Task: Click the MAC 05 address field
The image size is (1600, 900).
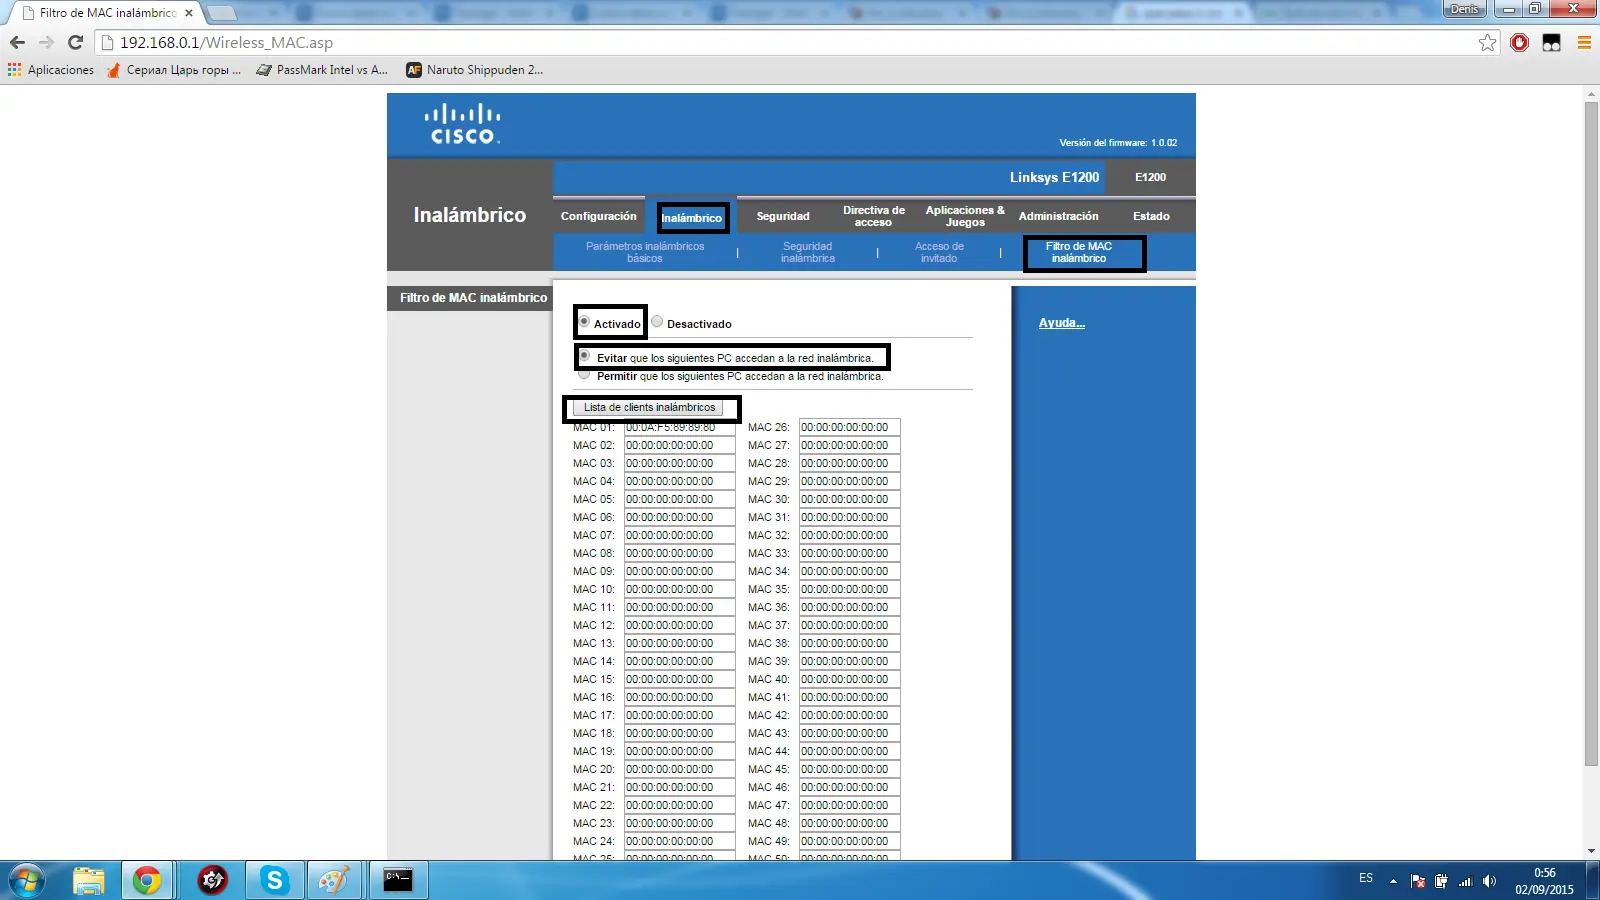Action: click(680, 499)
